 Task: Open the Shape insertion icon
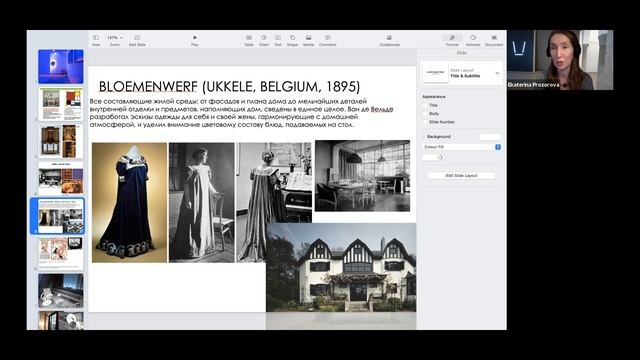pos(292,38)
